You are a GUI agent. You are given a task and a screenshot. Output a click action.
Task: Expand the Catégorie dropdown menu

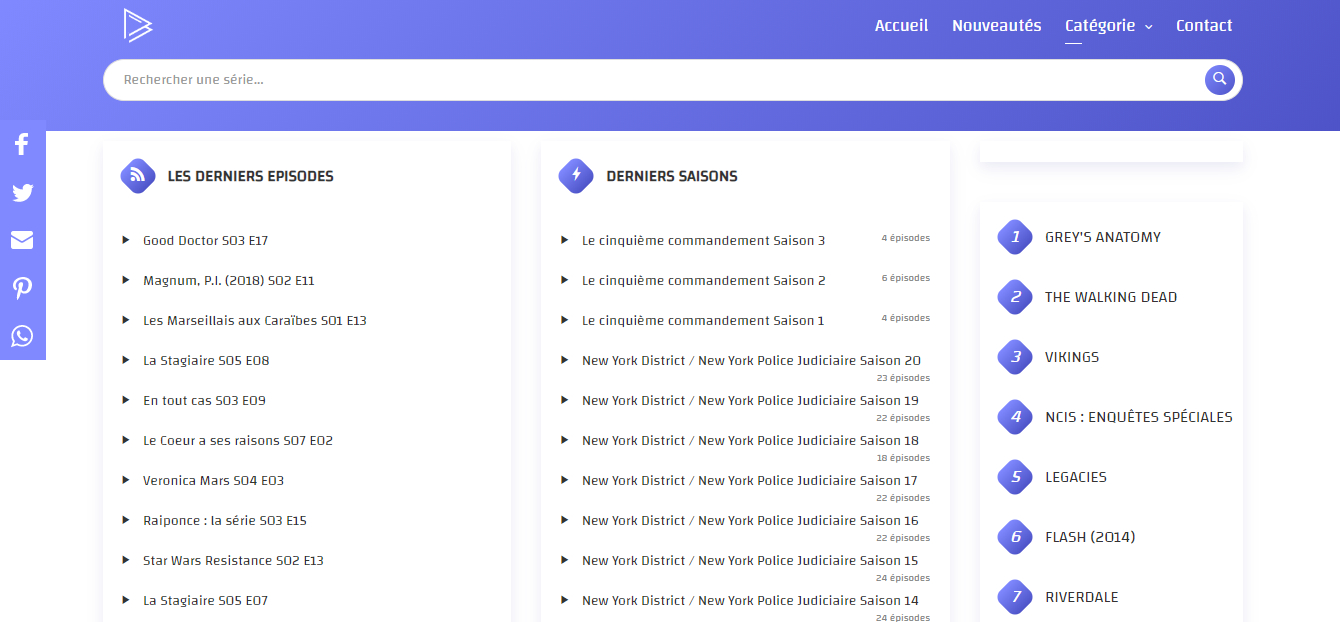tap(1108, 26)
